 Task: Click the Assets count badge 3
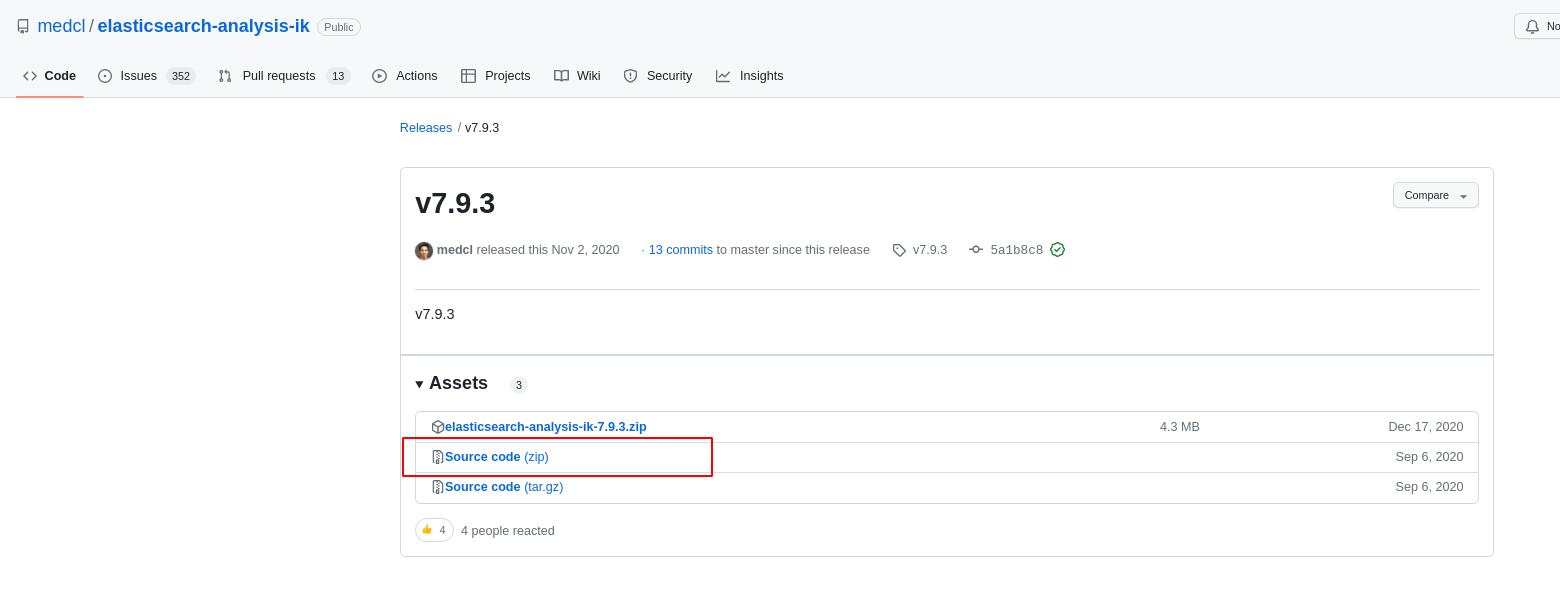[x=518, y=385]
